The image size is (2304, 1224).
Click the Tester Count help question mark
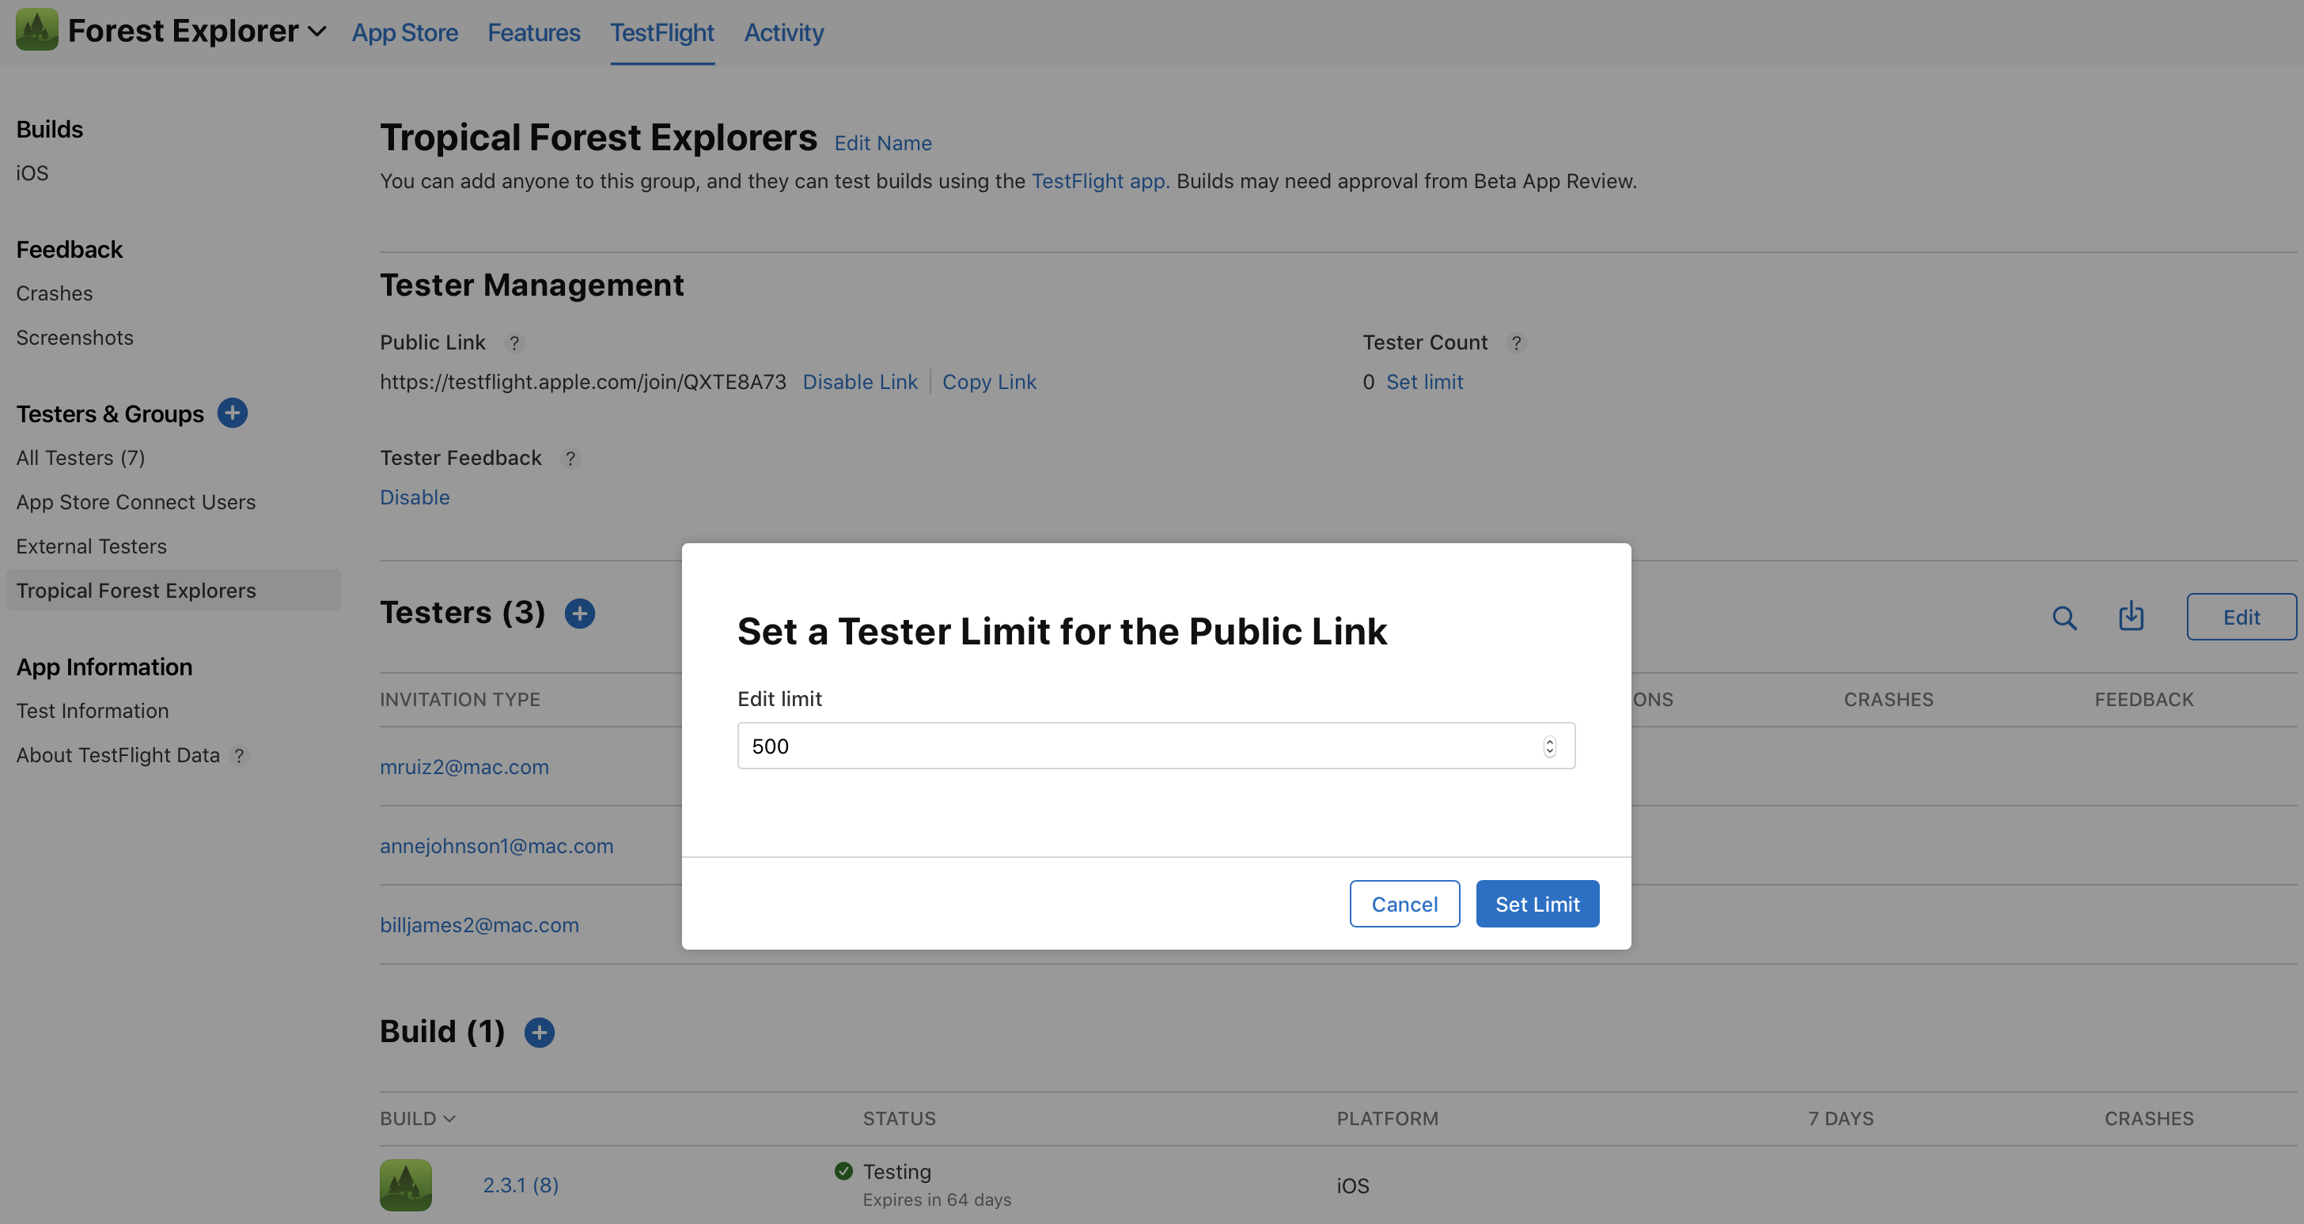point(1516,343)
